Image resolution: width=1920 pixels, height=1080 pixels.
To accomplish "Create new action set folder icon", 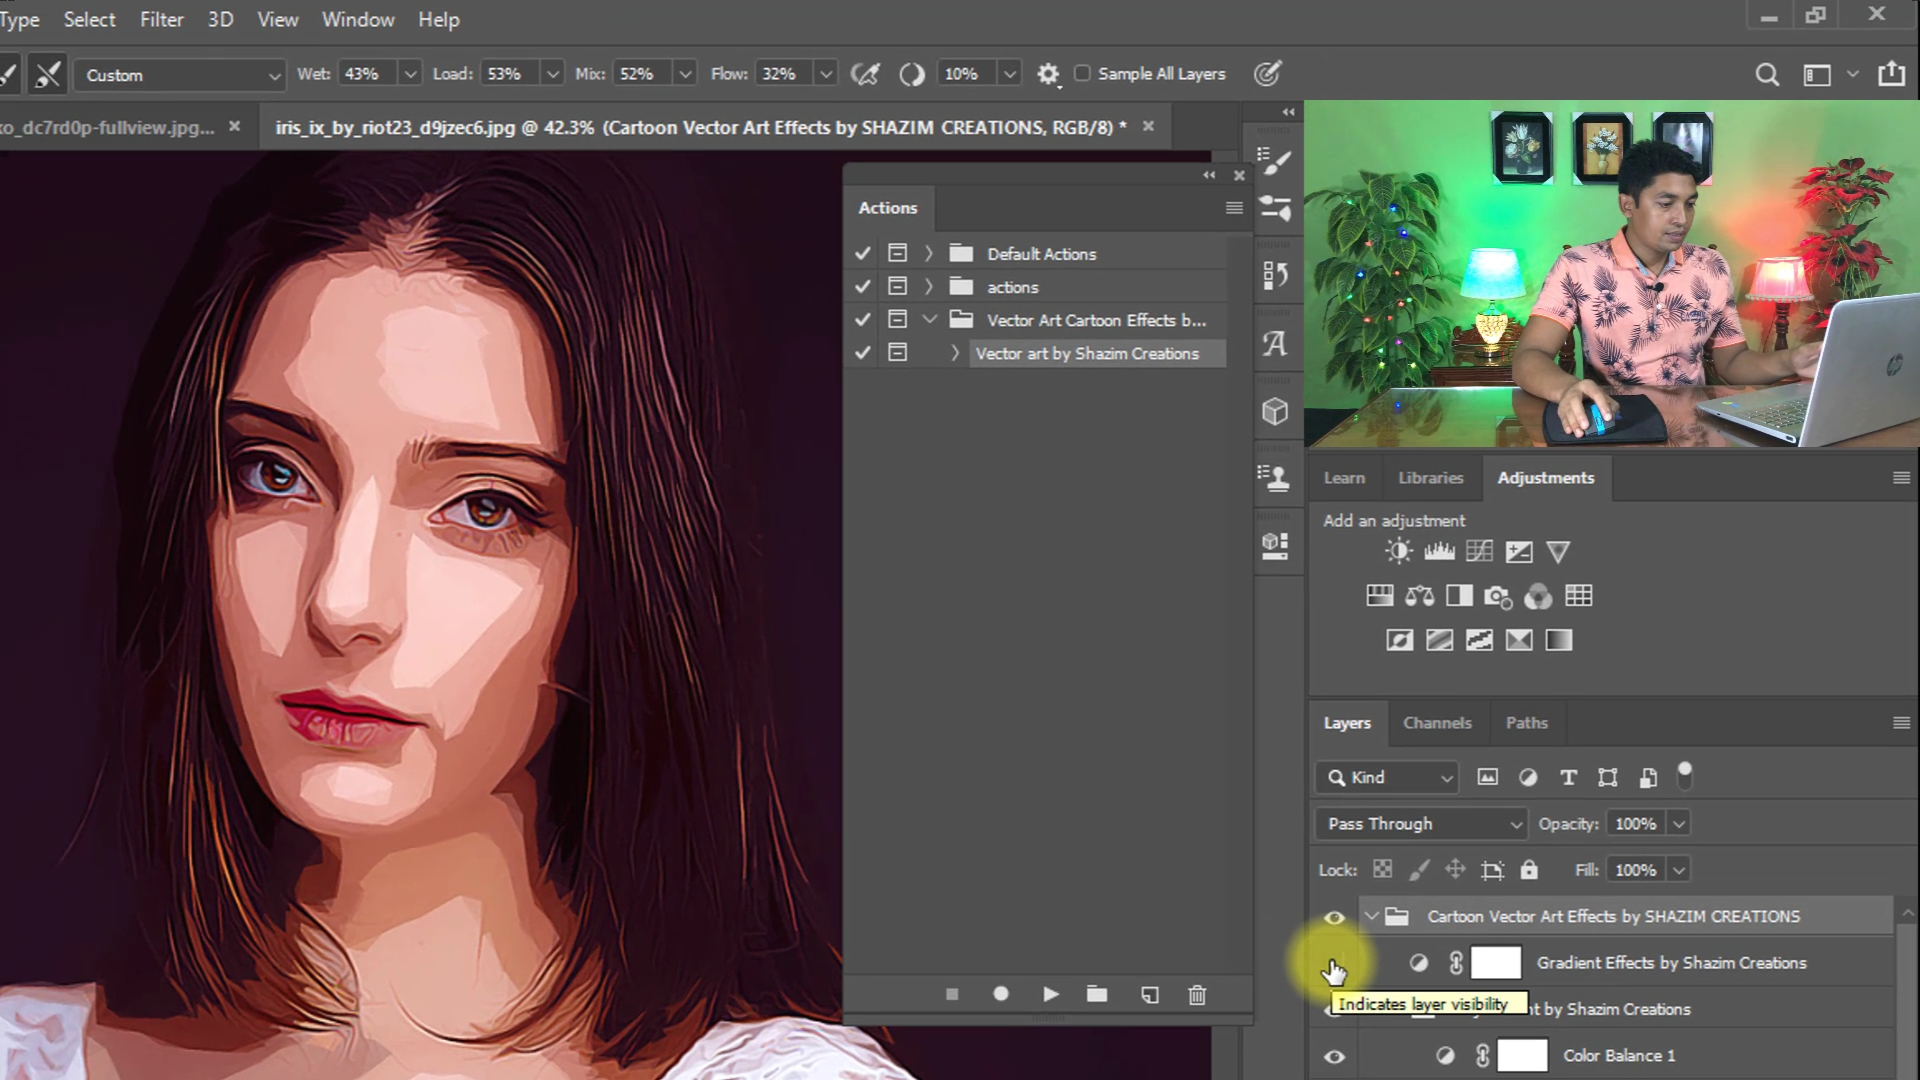I will [x=1097, y=994].
